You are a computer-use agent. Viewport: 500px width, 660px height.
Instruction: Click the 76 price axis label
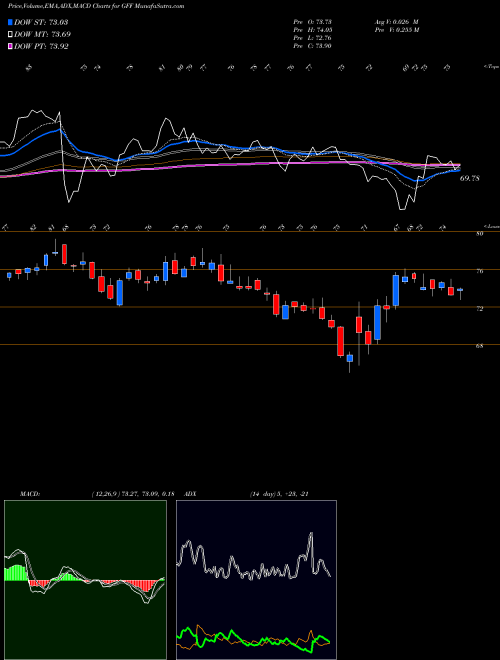coord(479,271)
